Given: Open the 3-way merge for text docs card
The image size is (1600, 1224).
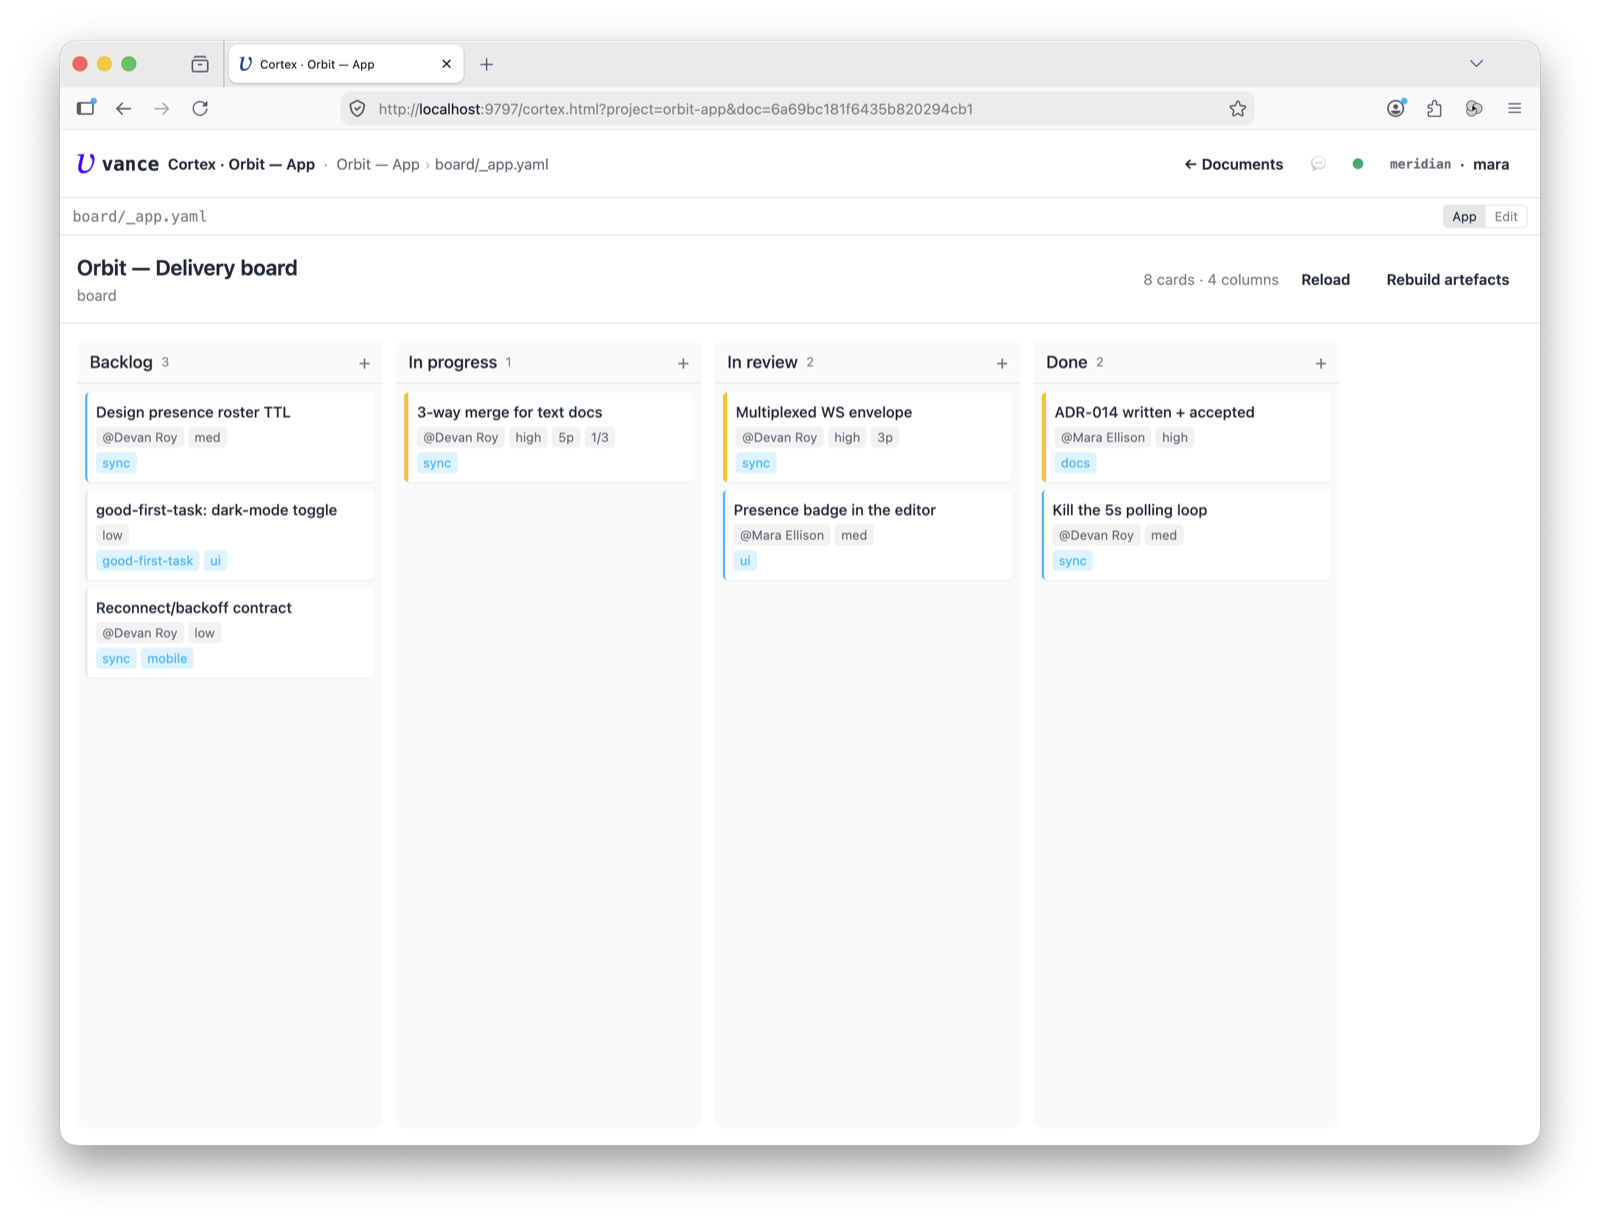Looking at the screenshot, I should 548,437.
